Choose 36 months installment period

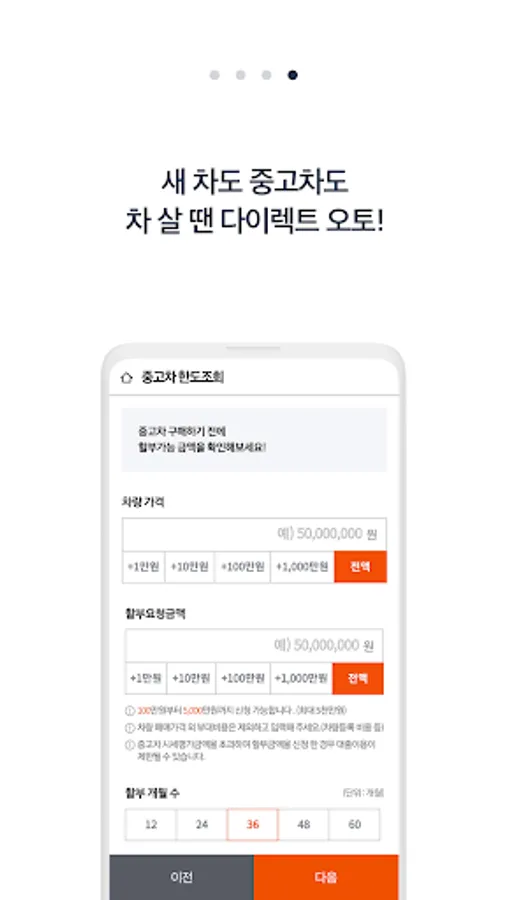point(252,825)
